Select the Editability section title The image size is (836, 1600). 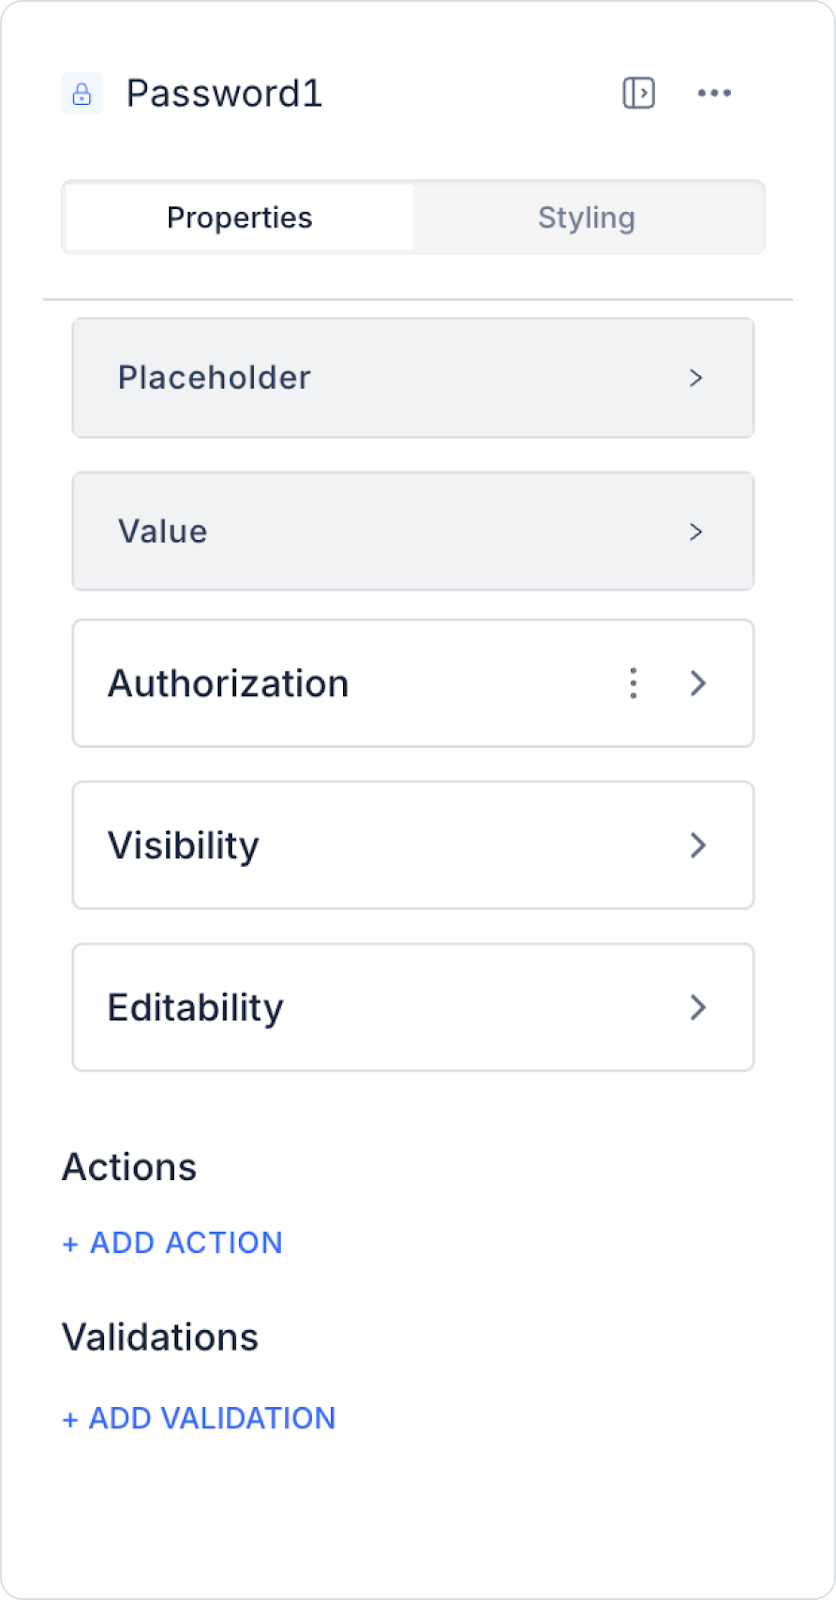196,1008
